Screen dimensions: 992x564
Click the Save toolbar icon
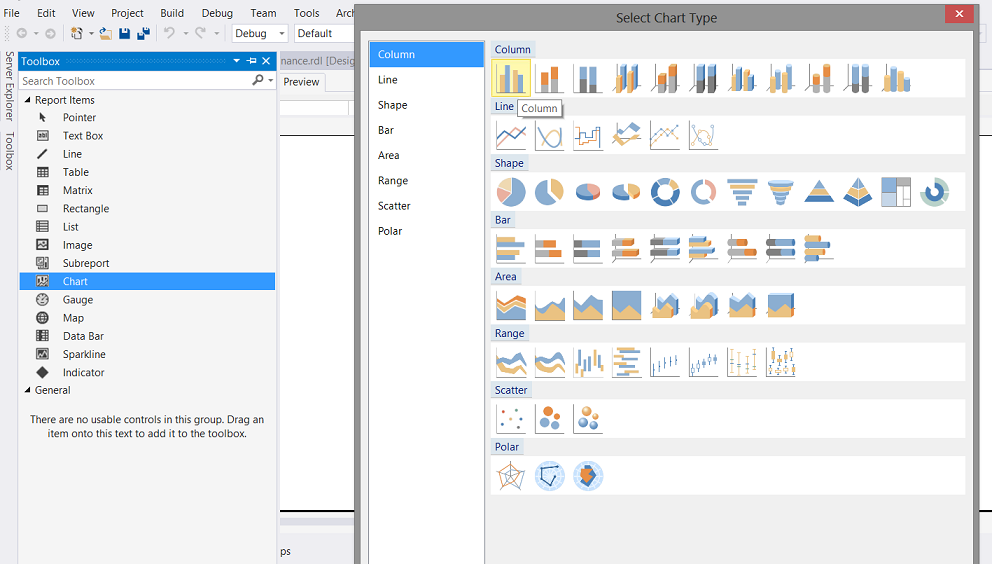[x=125, y=34]
